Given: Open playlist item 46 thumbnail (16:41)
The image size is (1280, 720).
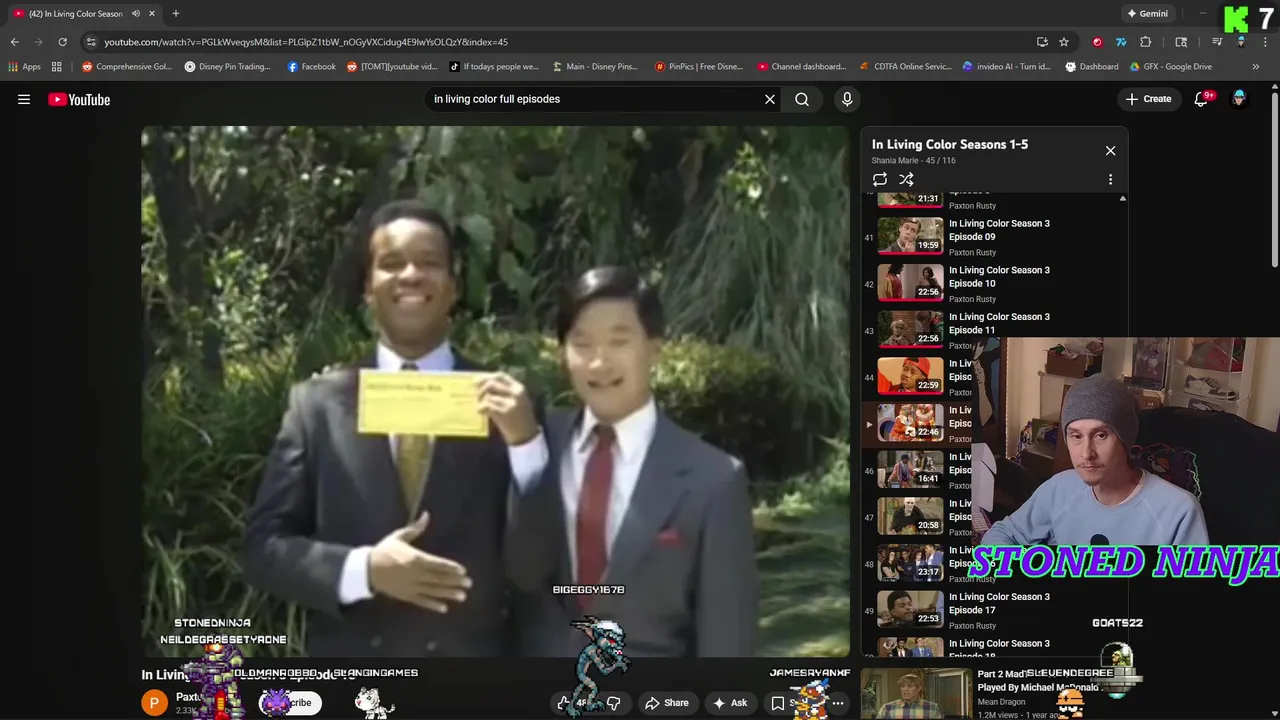Looking at the screenshot, I should point(910,470).
